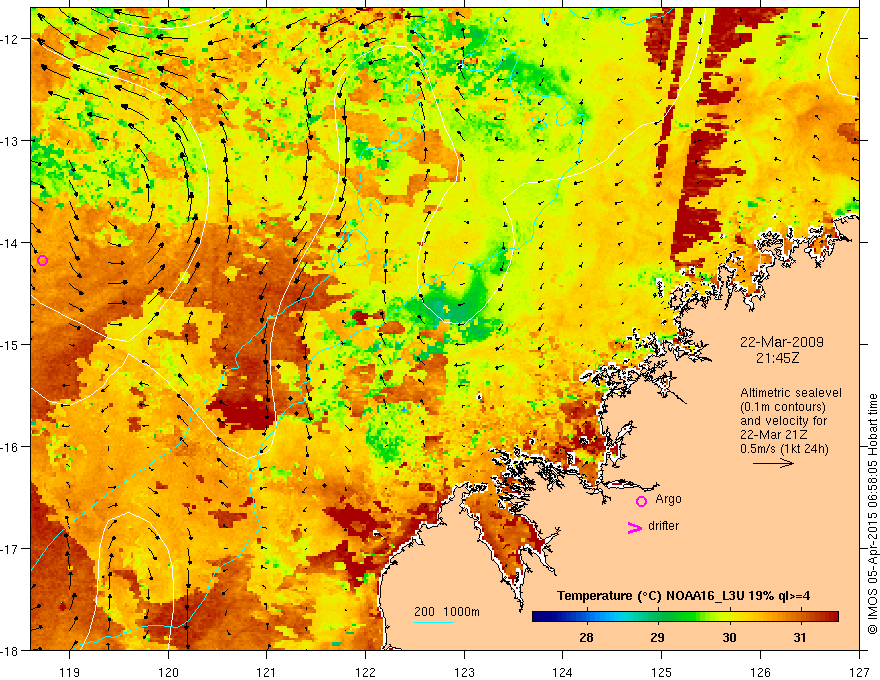The image size is (880, 680).
Task: Click latitude axis label -12
Action: click(11, 39)
